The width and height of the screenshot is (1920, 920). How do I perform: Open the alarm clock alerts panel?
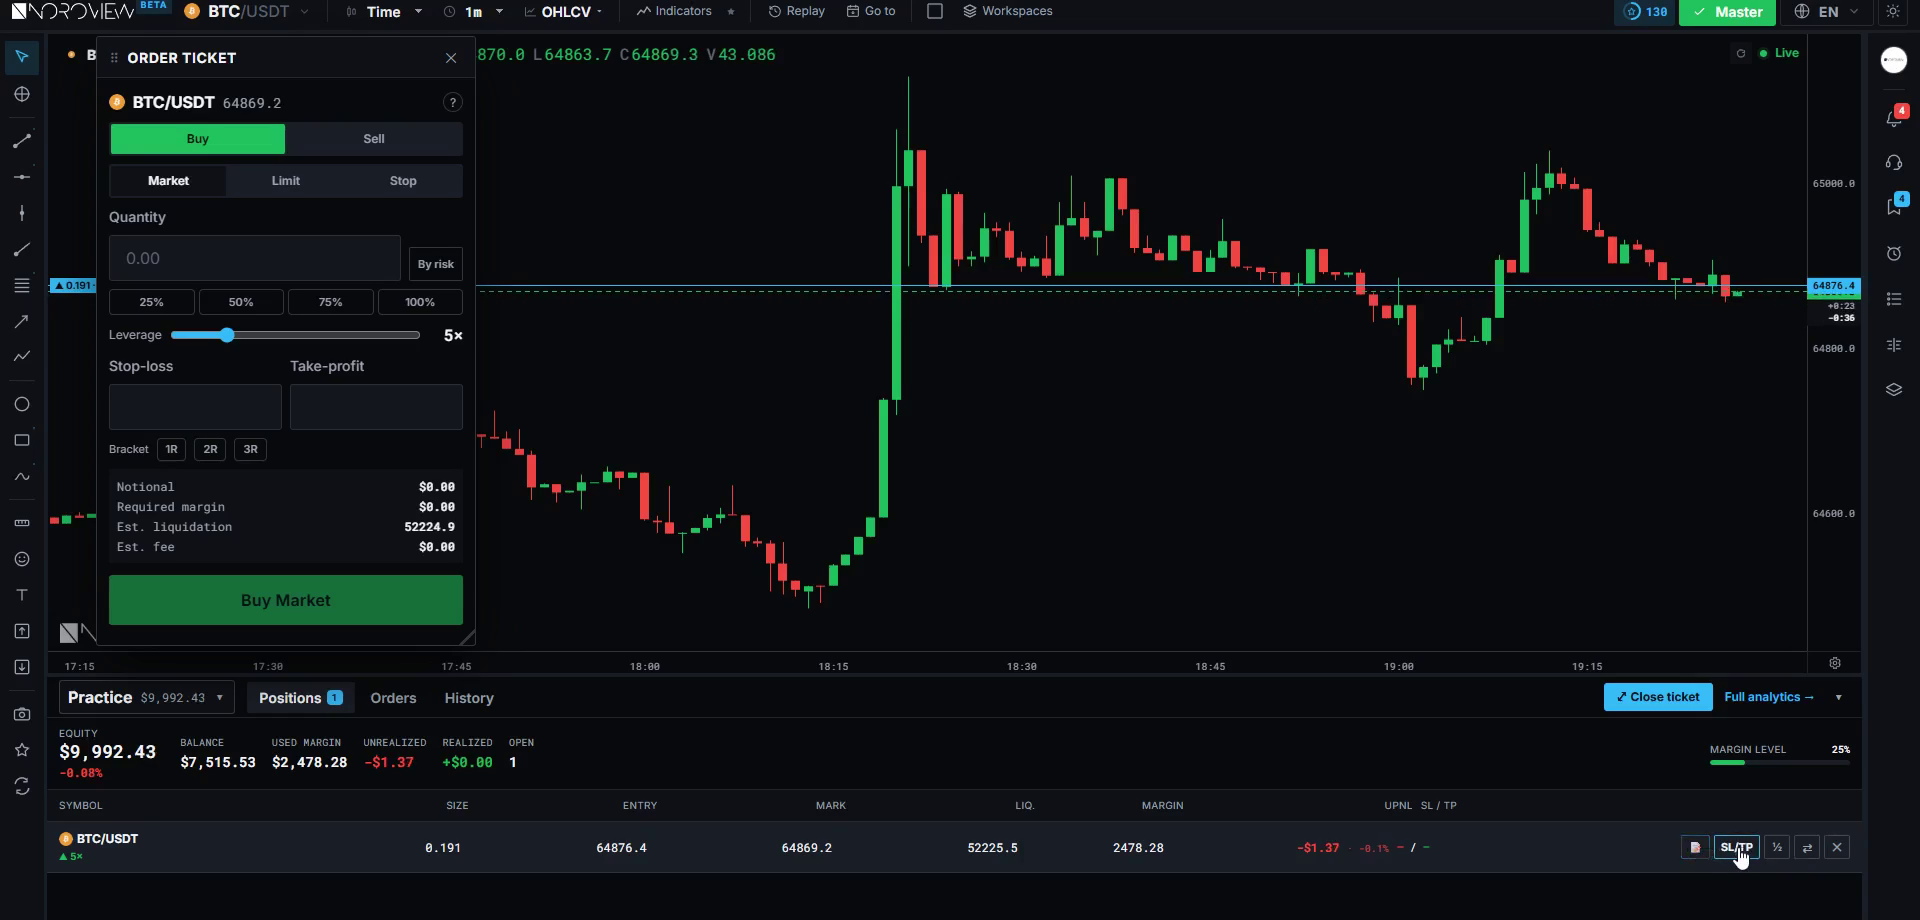(x=1894, y=253)
